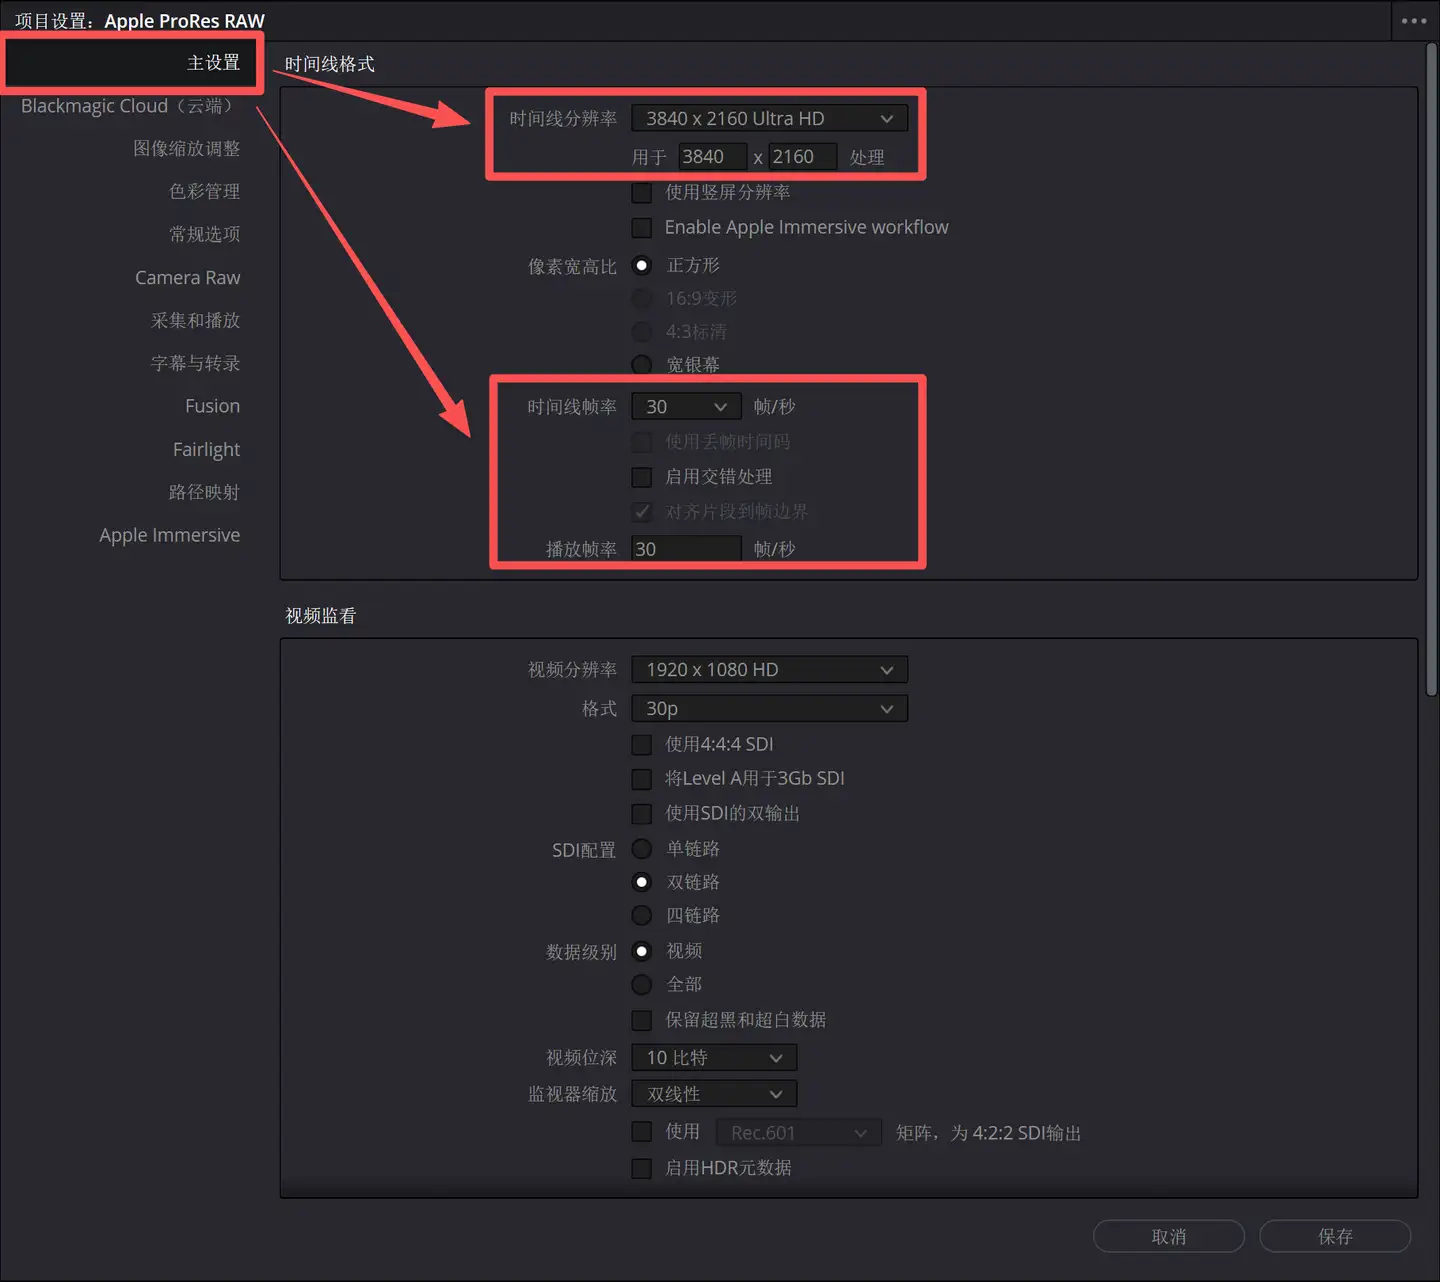Enable 保留超黑和超白数据 checkbox

point(642,1020)
